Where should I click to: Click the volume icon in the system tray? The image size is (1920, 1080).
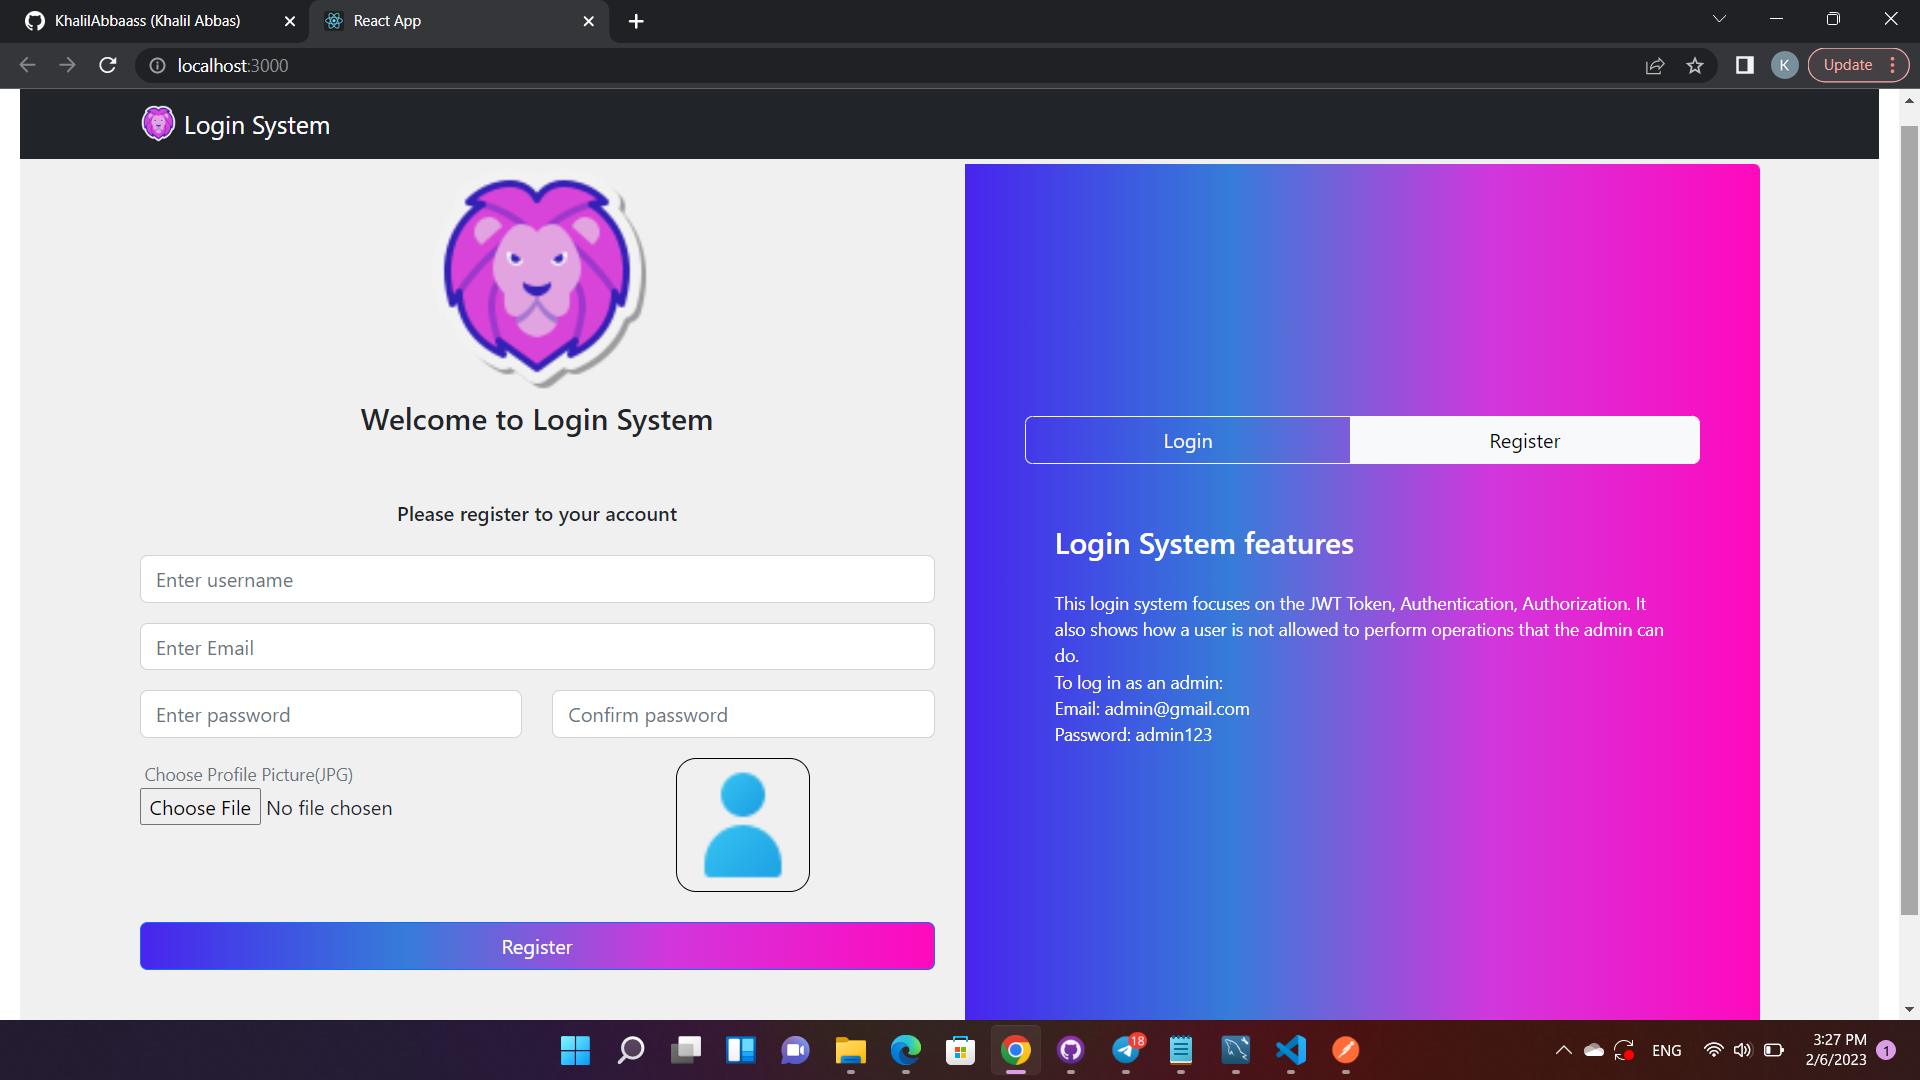pyautogui.click(x=1743, y=1050)
